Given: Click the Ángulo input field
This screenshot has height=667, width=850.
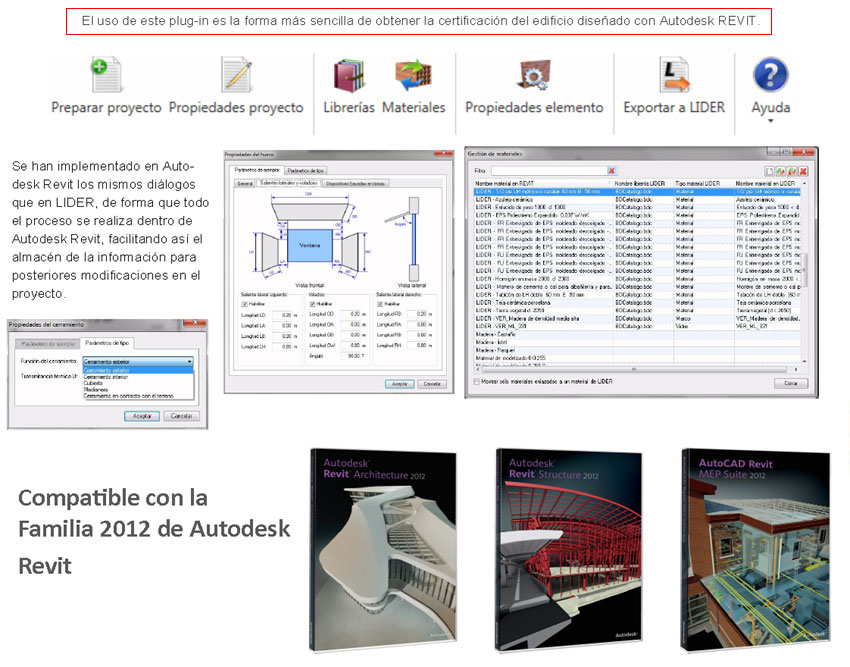Looking at the screenshot, I should [352, 356].
